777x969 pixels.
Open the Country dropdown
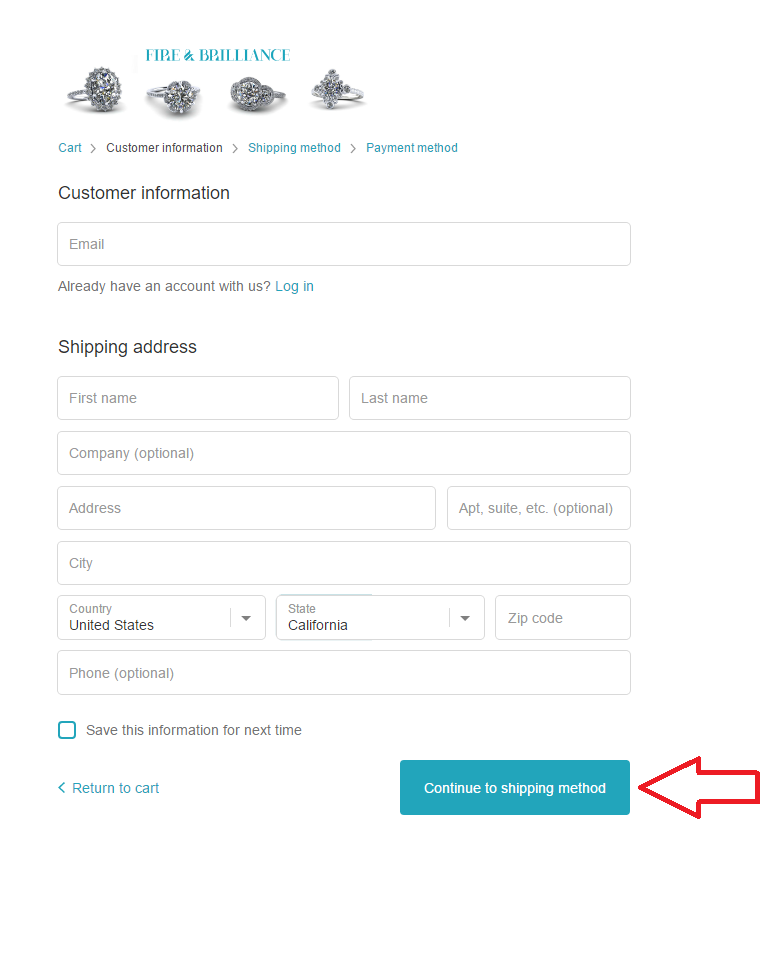point(161,617)
